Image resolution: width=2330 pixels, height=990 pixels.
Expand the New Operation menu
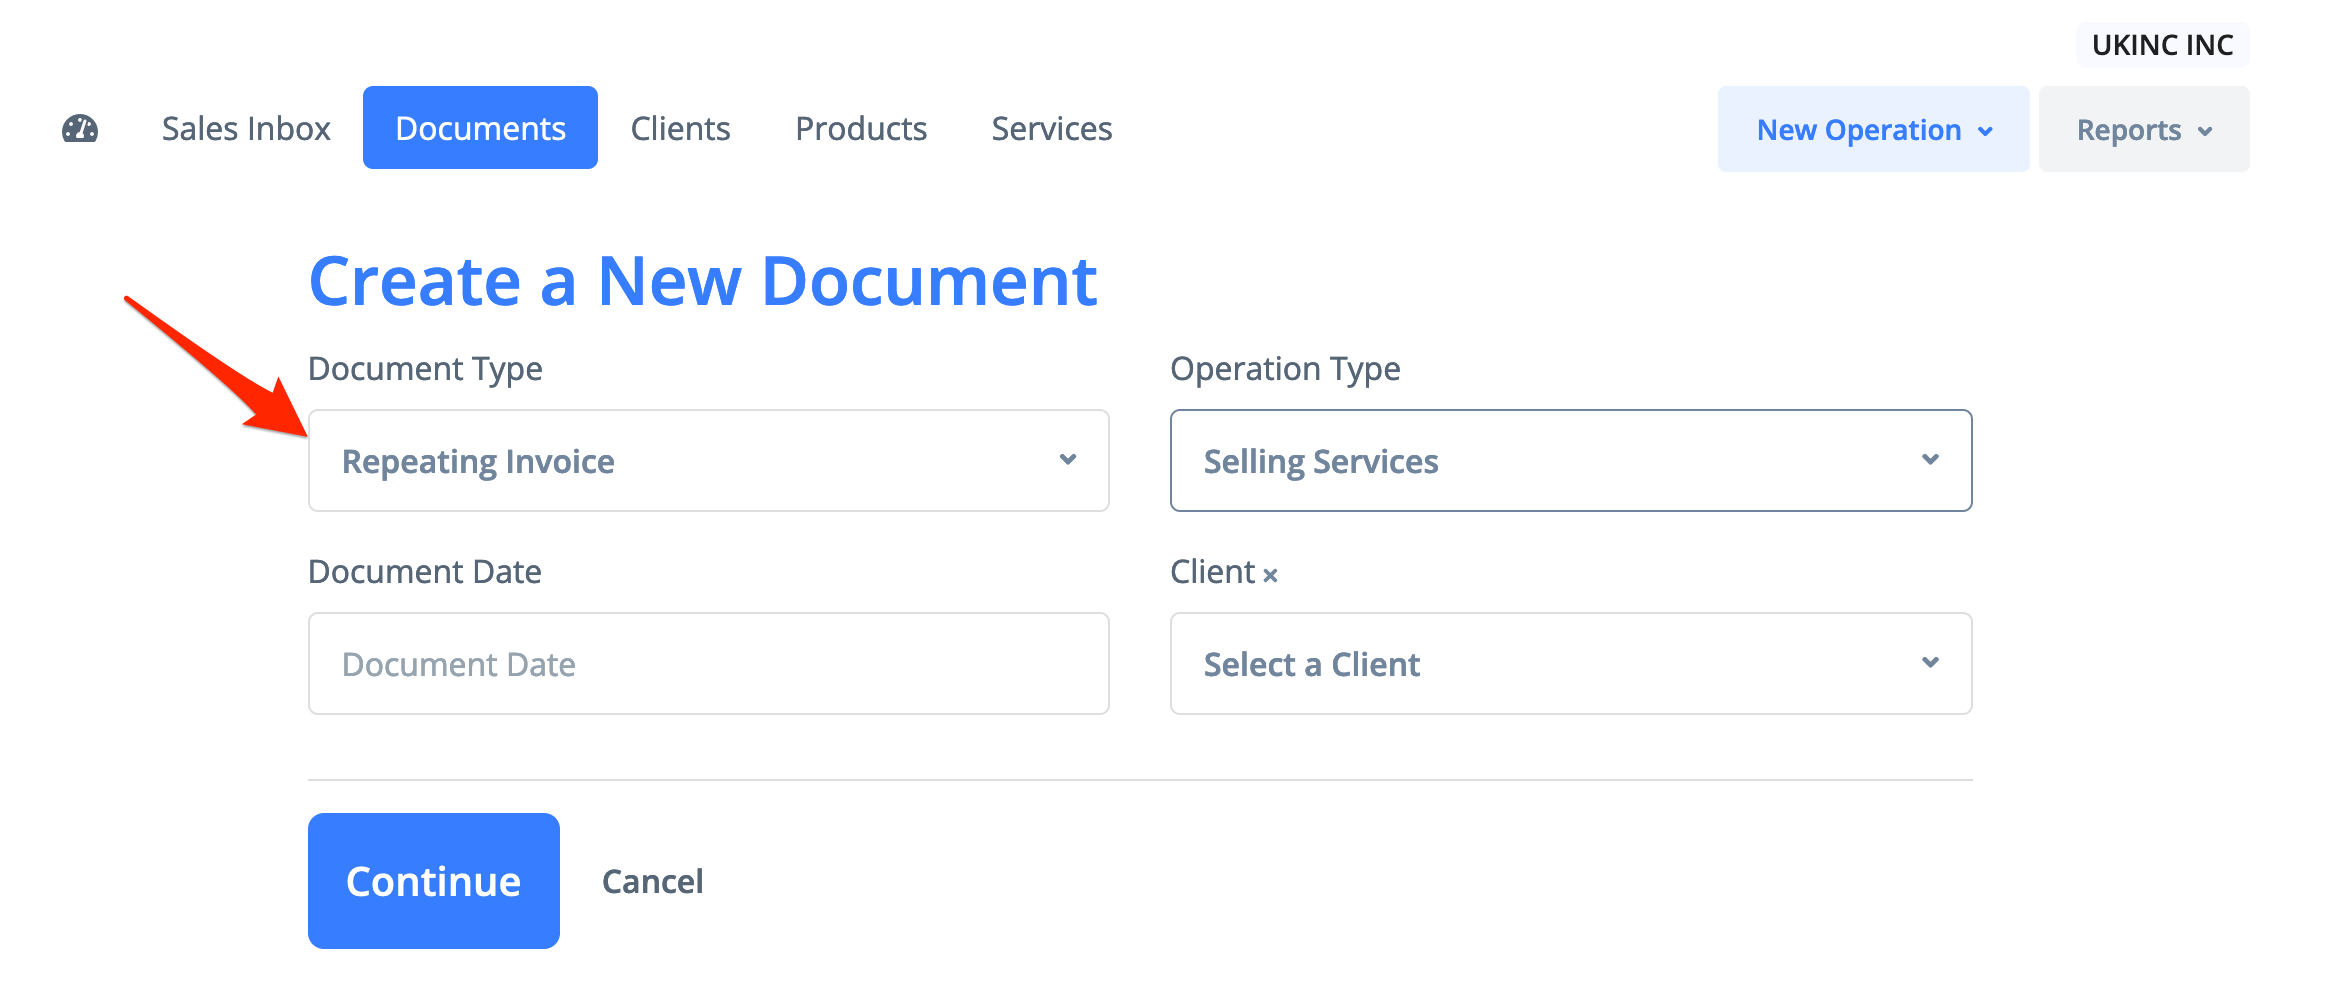click(x=1874, y=129)
